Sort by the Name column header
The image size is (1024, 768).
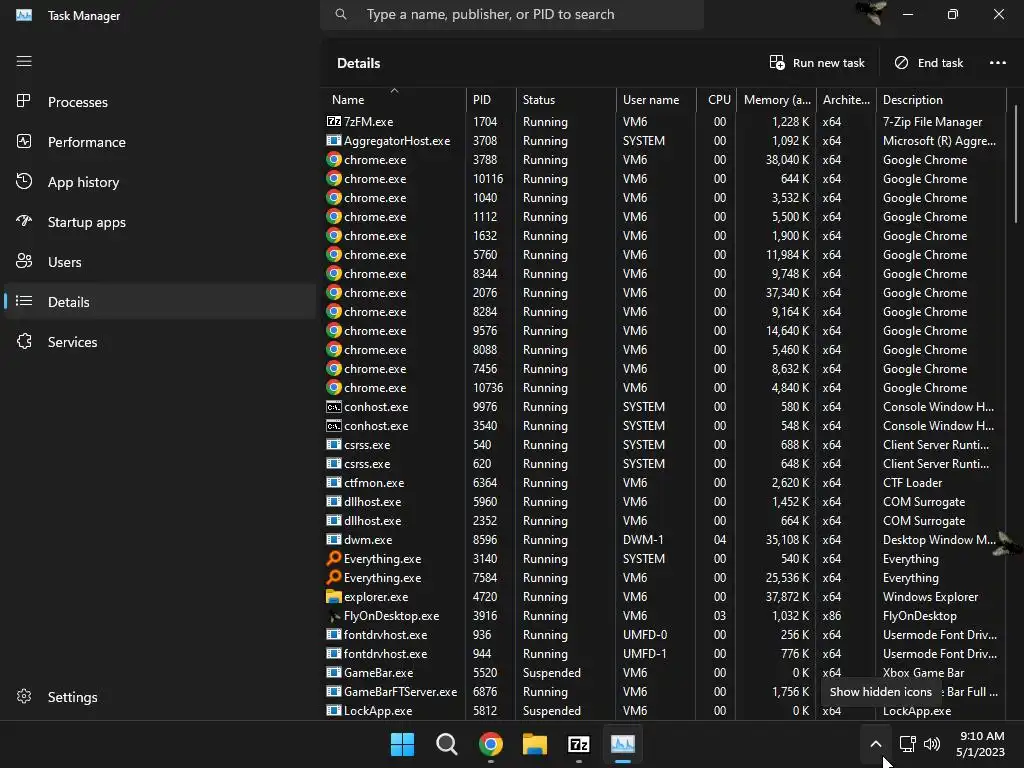[x=394, y=99]
